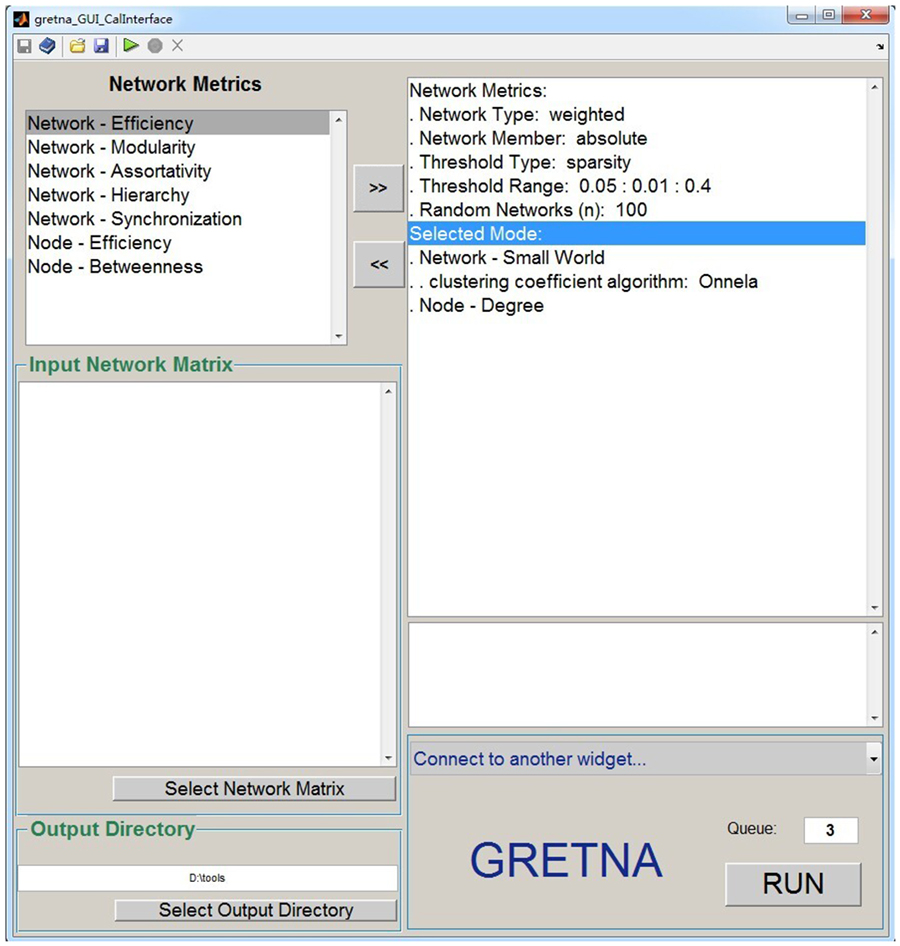Screen dimensions: 900x946
Task: Click up arrow of lower description box scrollbar
Action: pyautogui.click(x=875, y=632)
